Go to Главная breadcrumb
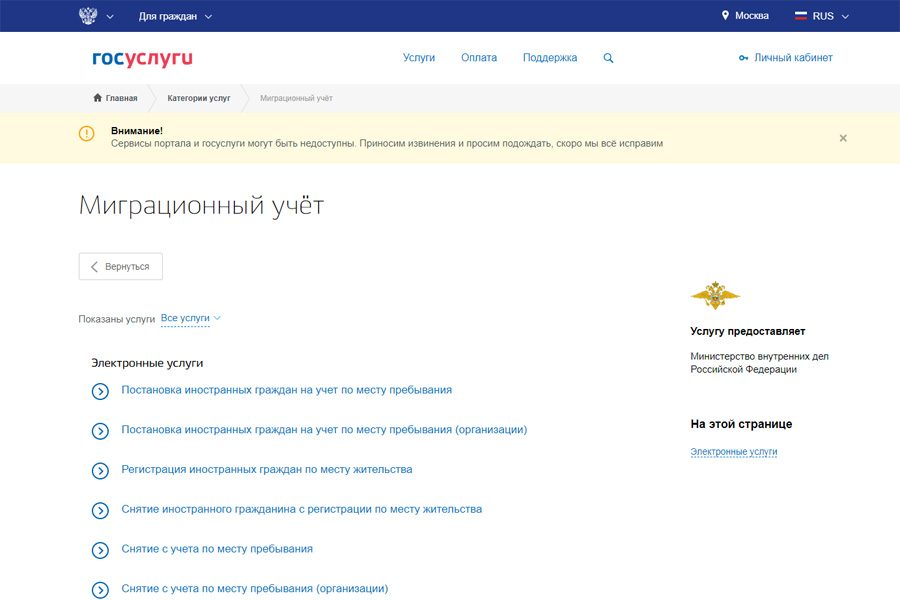This screenshot has width=900, height=600. coord(121,98)
